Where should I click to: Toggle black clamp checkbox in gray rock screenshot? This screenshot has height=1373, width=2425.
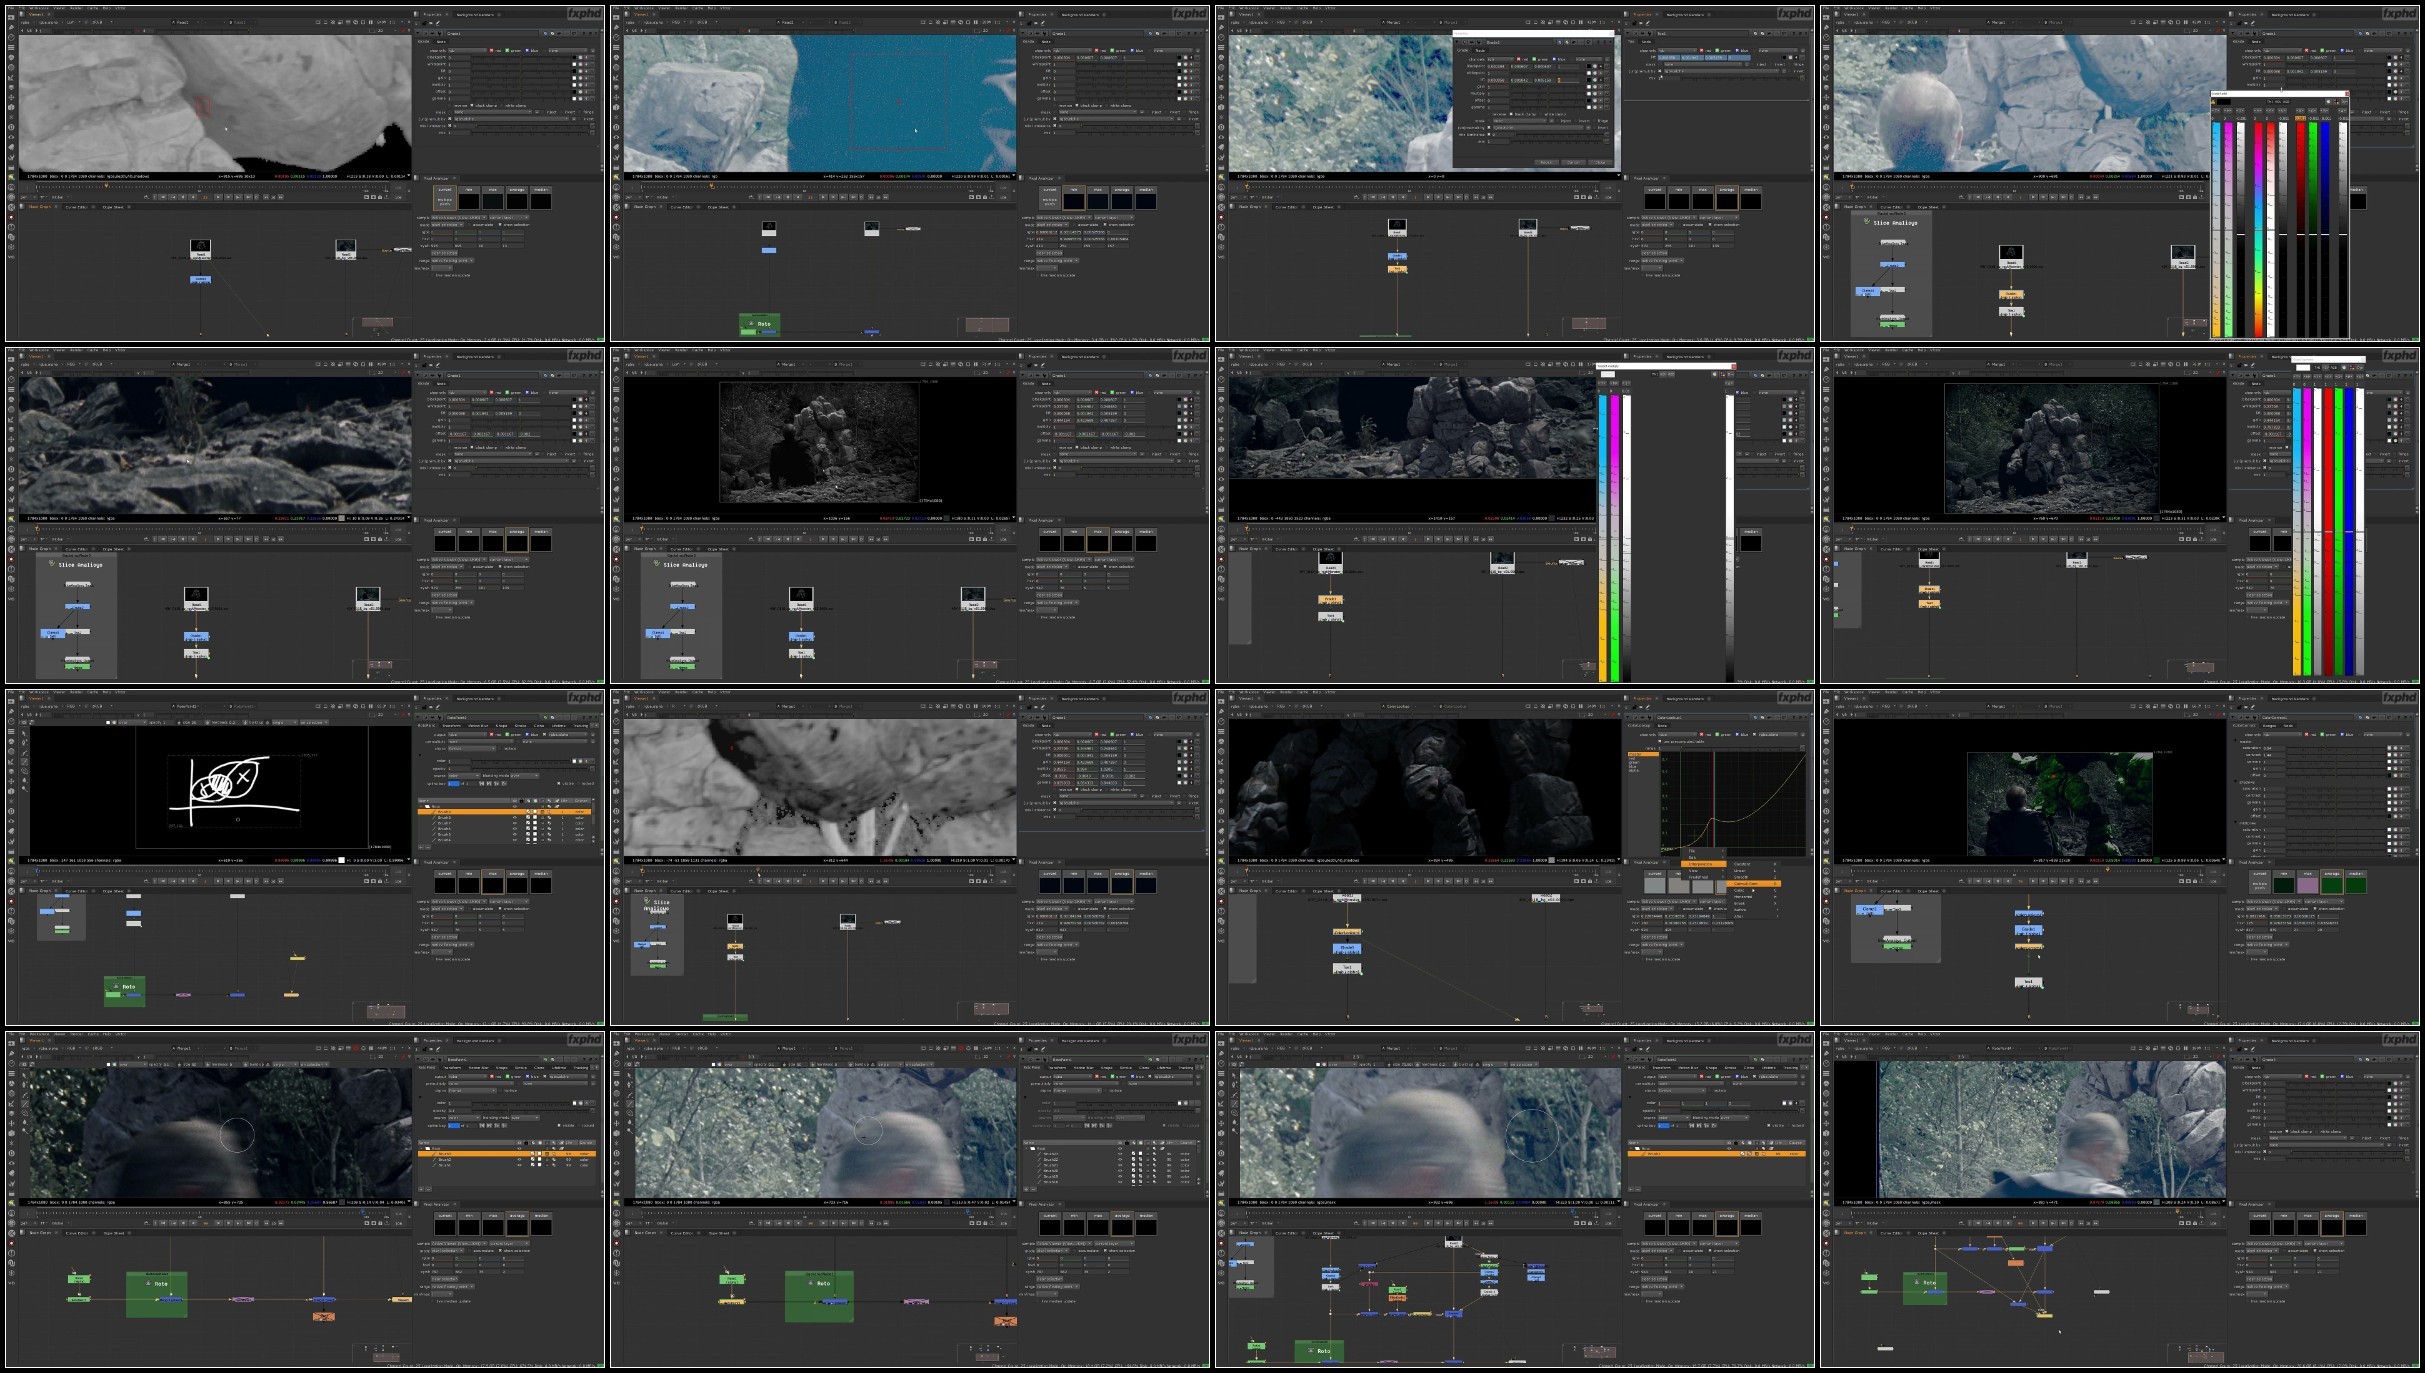click(472, 105)
